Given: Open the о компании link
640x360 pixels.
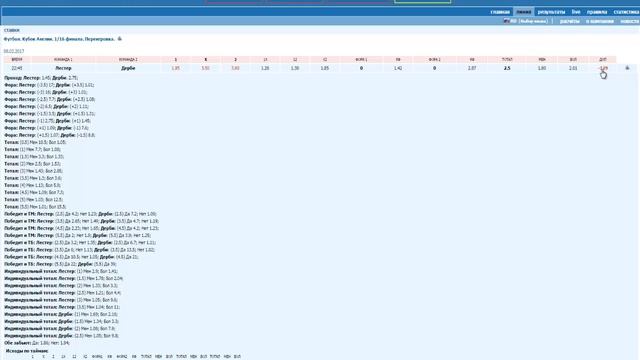Looking at the screenshot, I should coord(600,21).
